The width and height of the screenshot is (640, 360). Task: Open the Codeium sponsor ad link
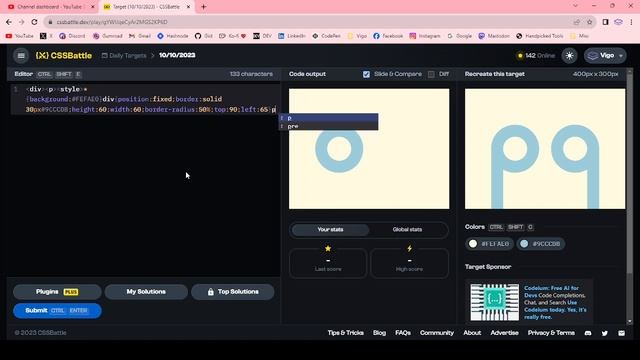click(529, 302)
